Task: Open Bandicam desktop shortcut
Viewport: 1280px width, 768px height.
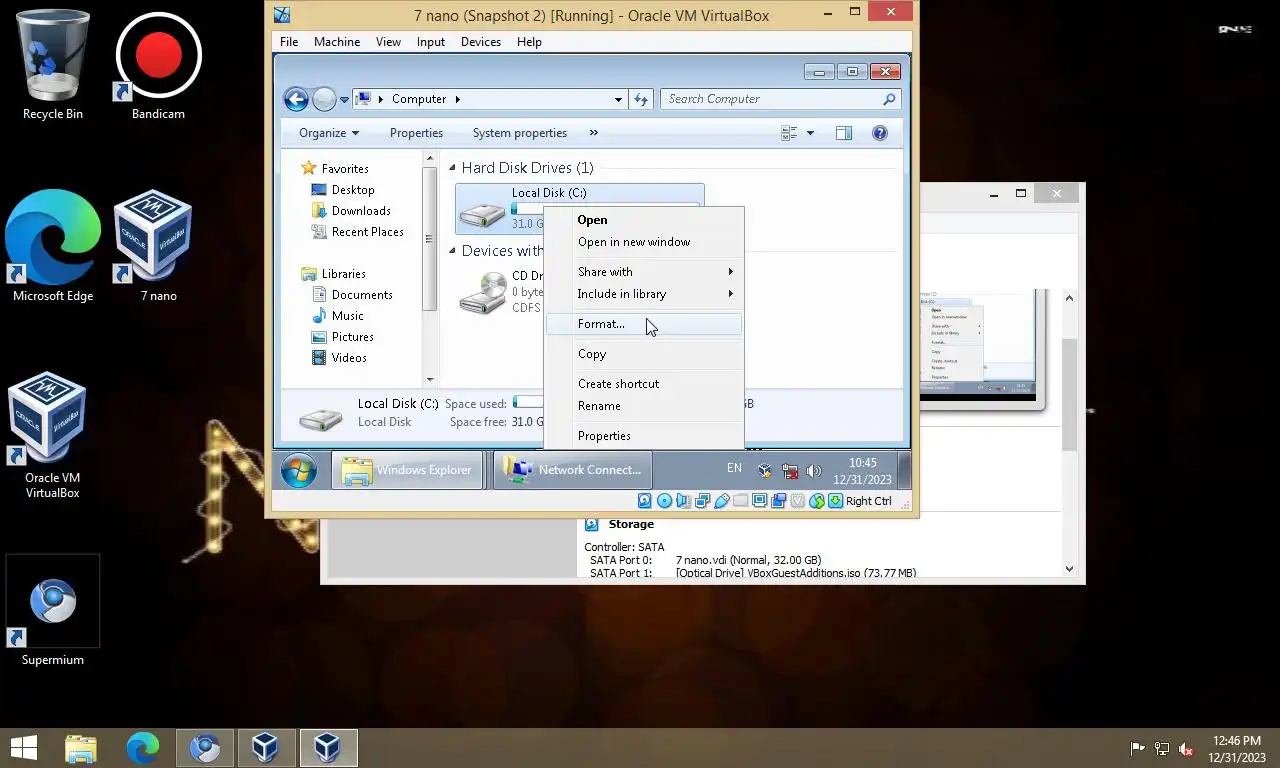Action: (158, 65)
